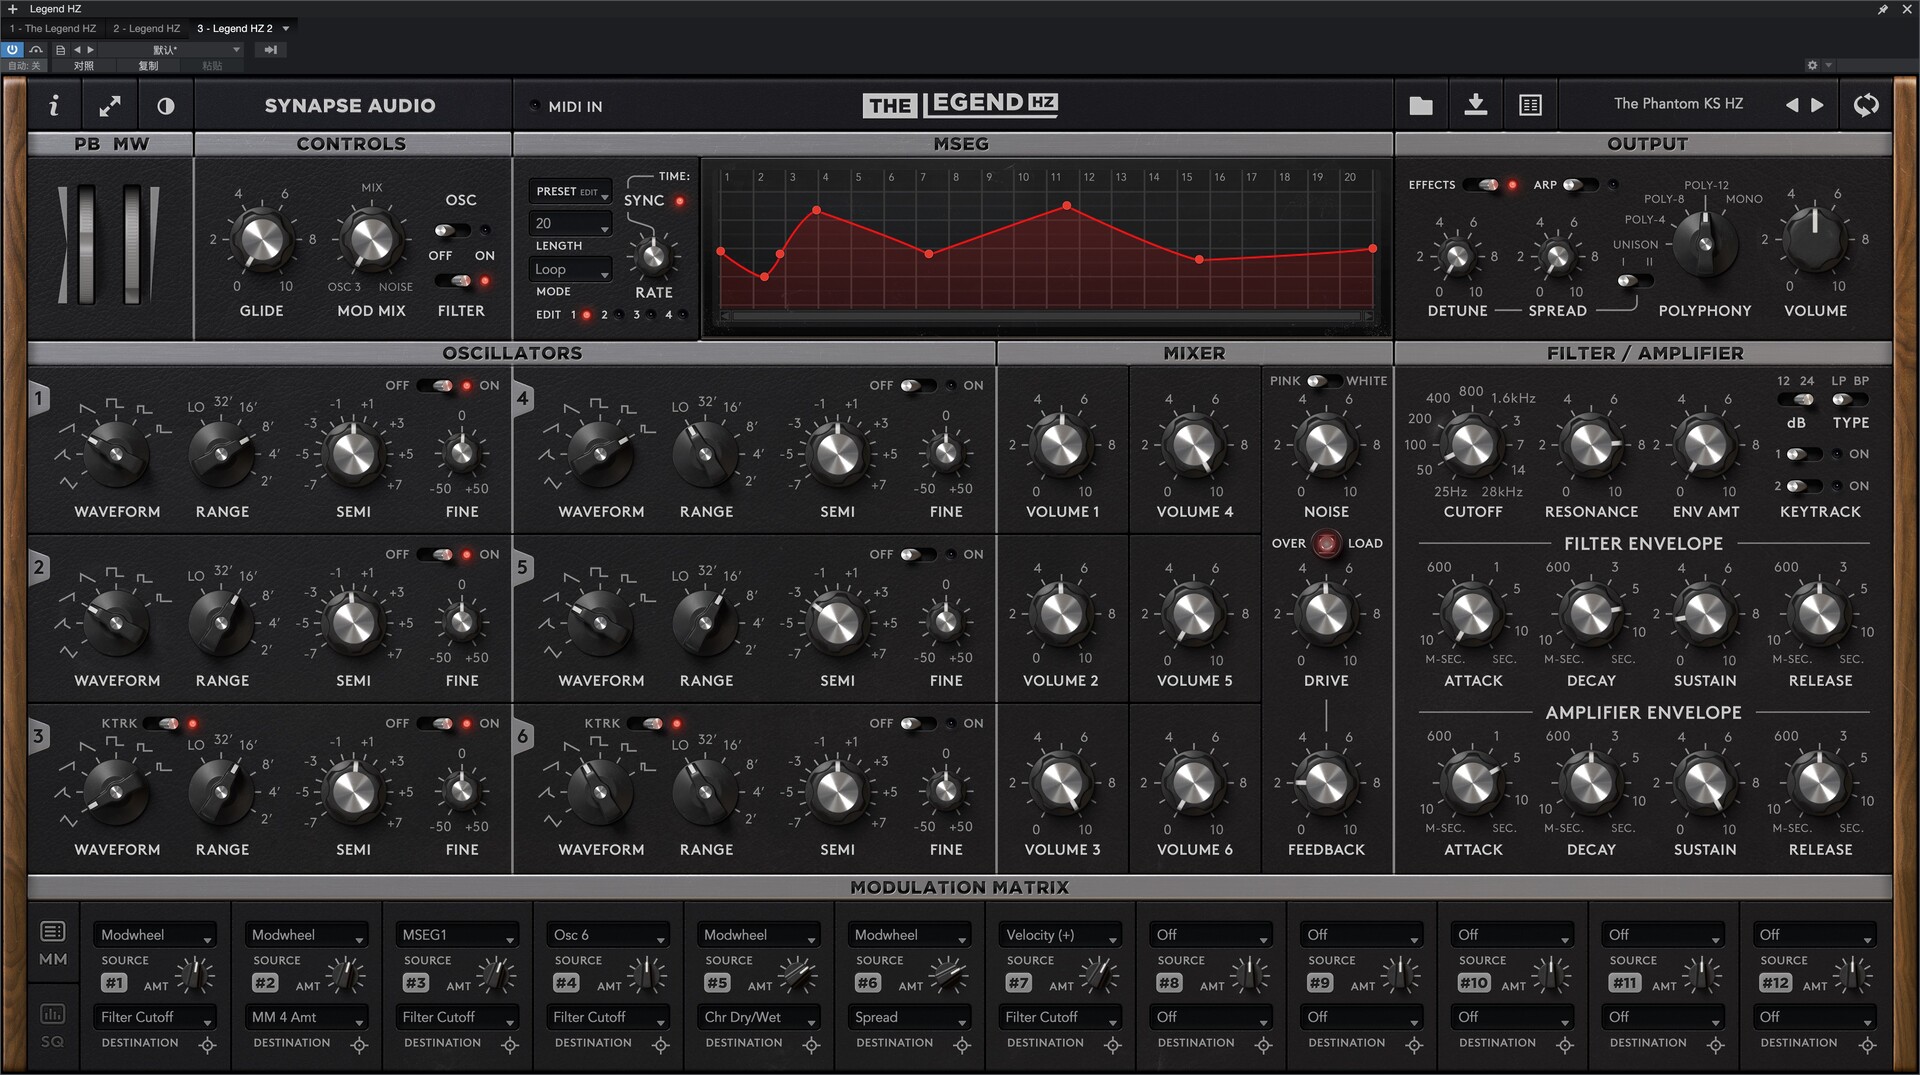This screenshot has width=1920, height=1075.
Task: Open the preset list view icon
Action: pos(1530,105)
